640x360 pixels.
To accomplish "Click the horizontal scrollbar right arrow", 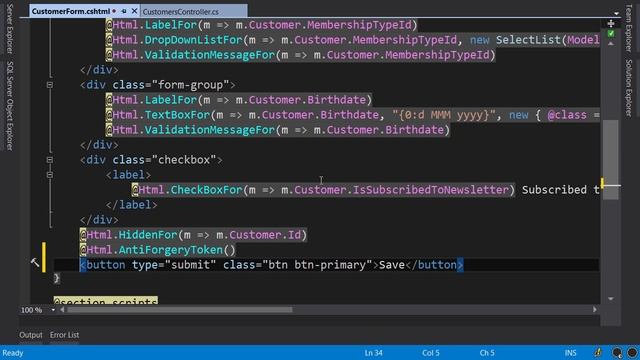I will tap(595, 310).
